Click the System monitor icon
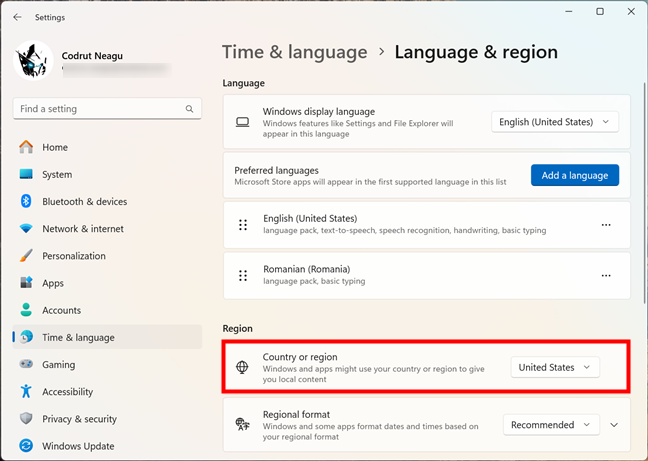The image size is (648, 461). click(26, 174)
